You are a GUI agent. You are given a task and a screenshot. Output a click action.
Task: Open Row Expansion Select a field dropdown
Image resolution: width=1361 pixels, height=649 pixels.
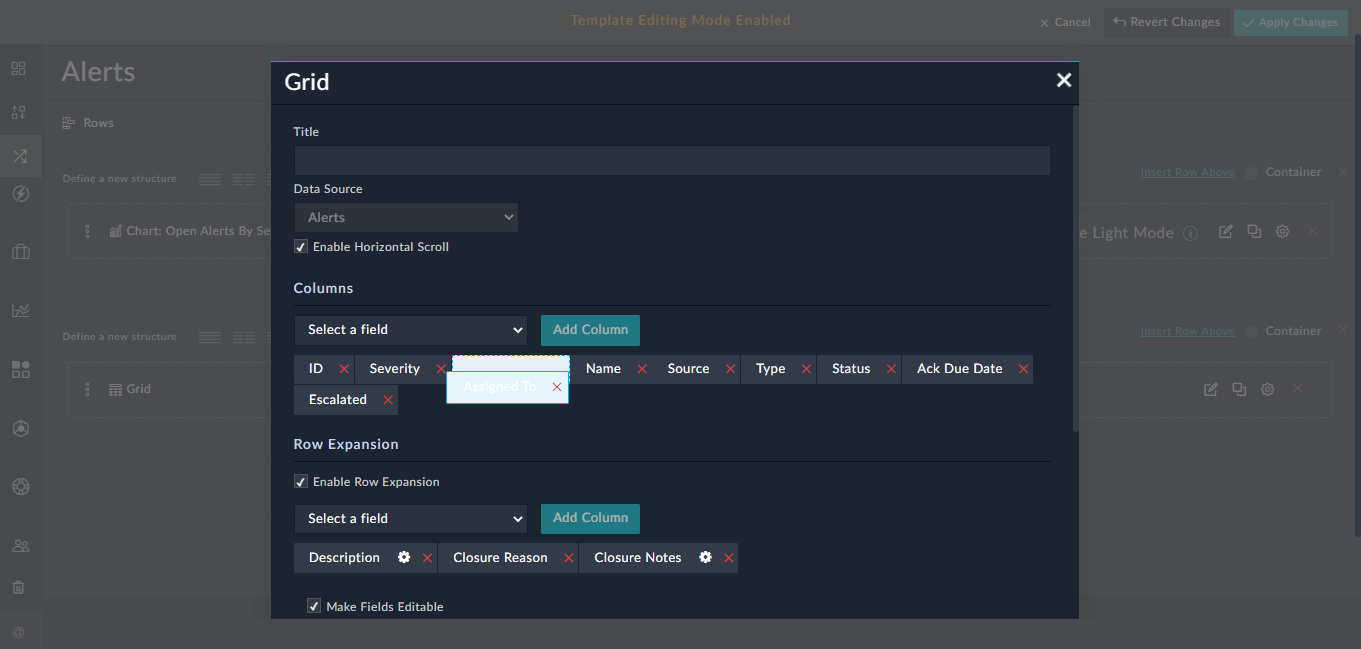[x=410, y=519]
